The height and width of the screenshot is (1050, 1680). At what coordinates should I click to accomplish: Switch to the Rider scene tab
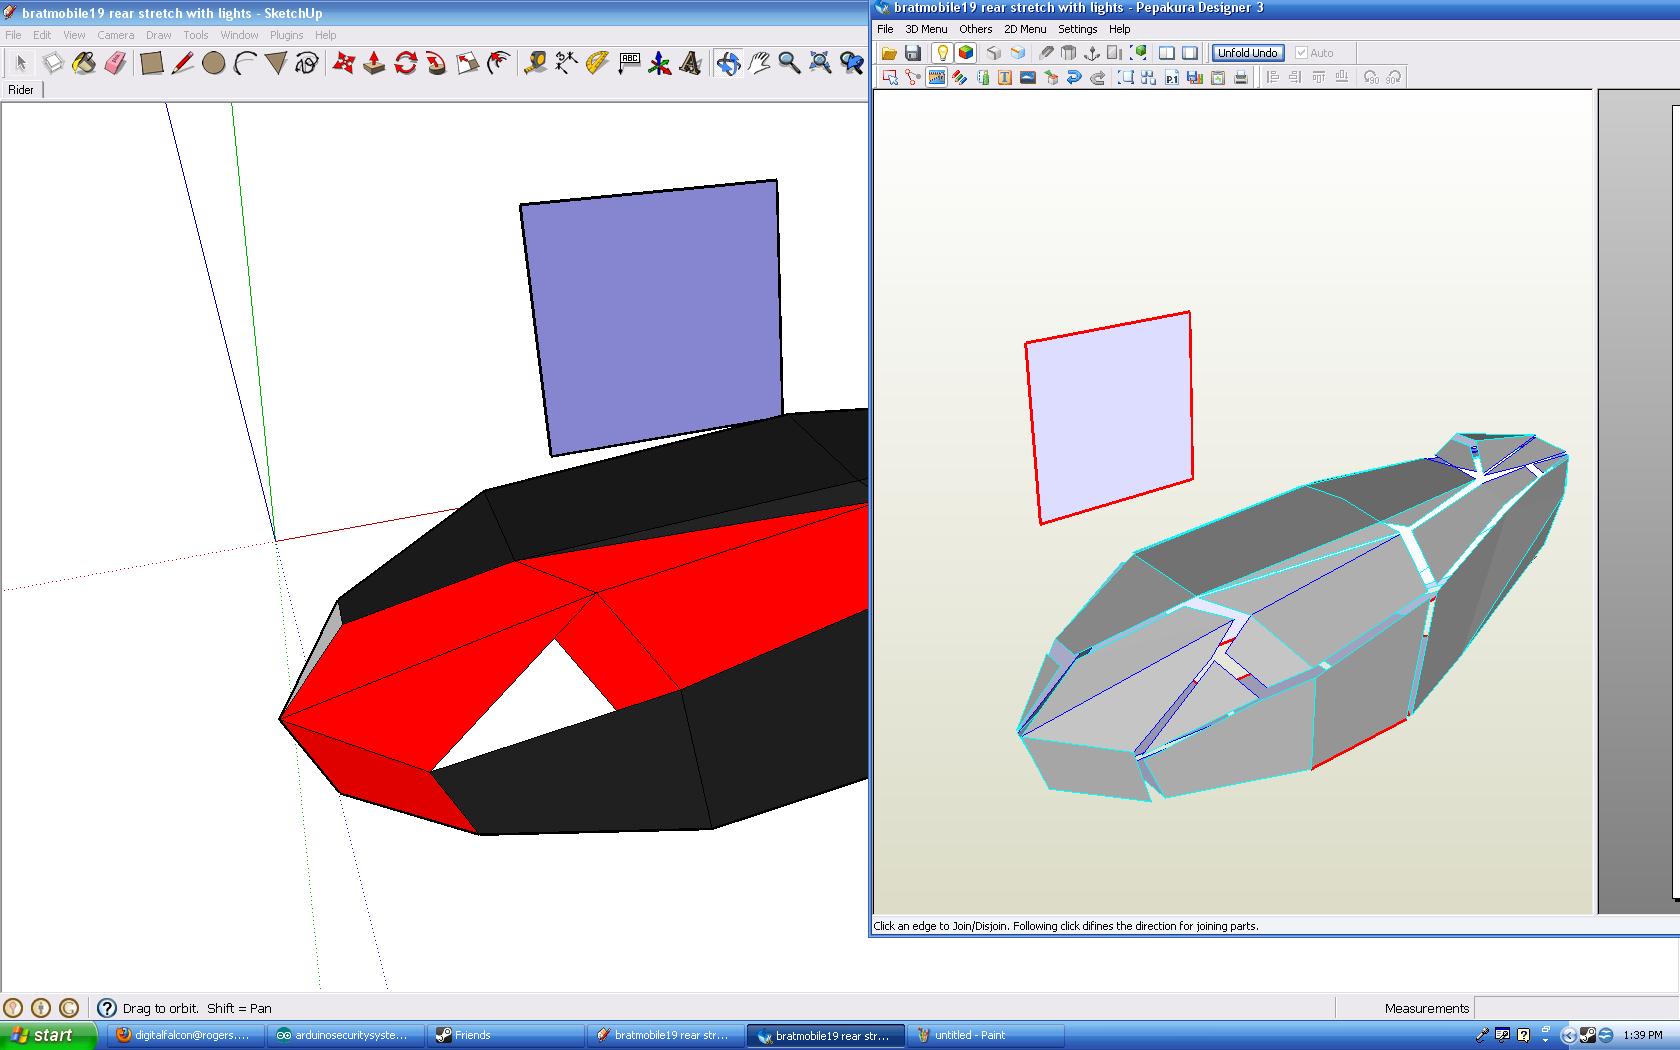(x=21, y=90)
